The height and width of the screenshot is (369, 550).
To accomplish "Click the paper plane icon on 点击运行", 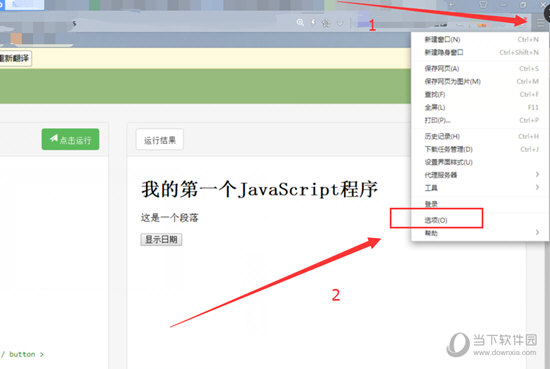I will [54, 138].
